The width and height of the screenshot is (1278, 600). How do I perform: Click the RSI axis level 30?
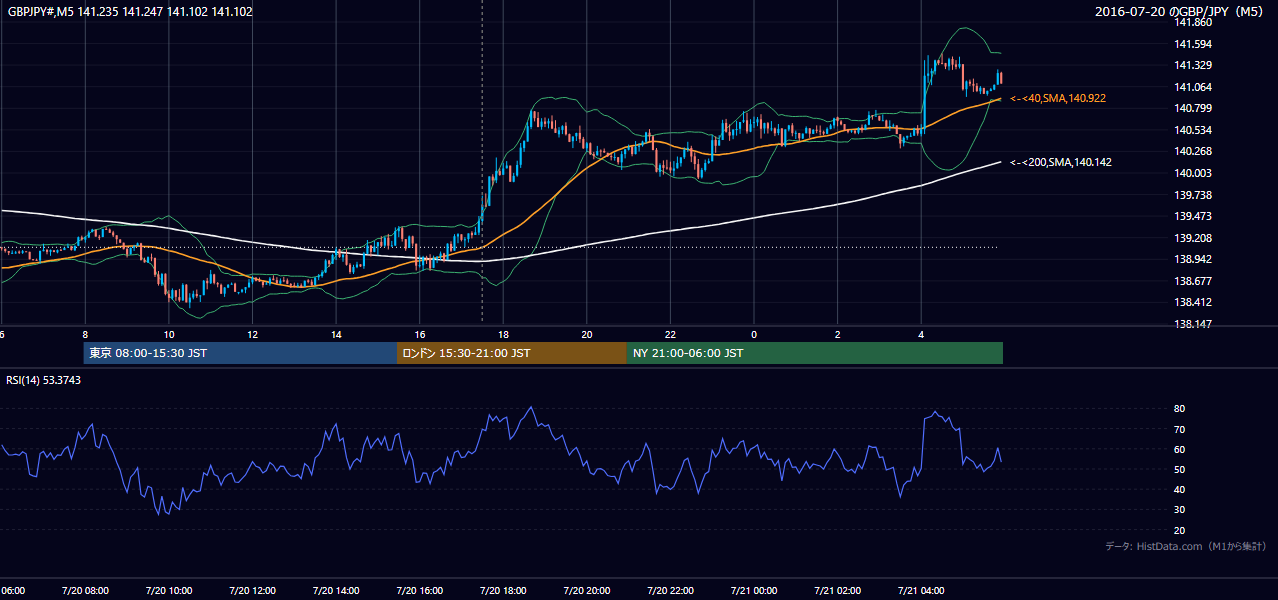(x=1179, y=510)
